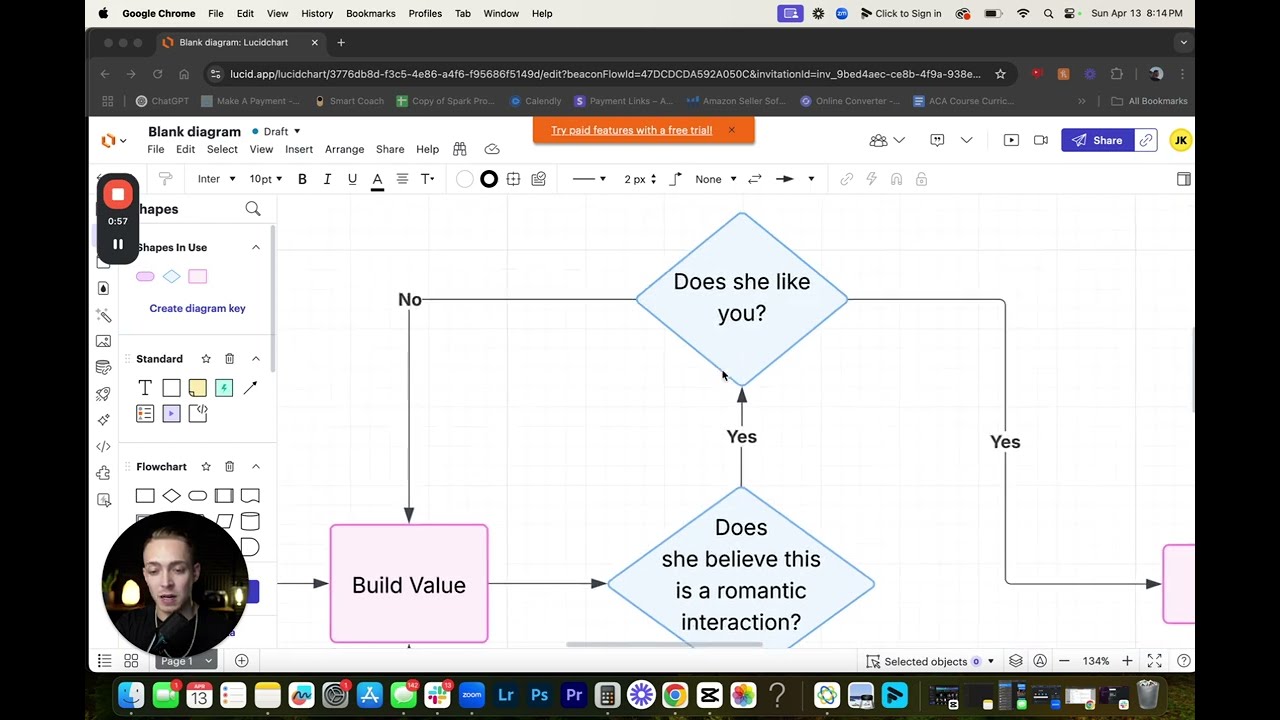The width and height of the screenshot is (1280, 720).
Task: Add a new page with plus button
Action: [241, 661]
